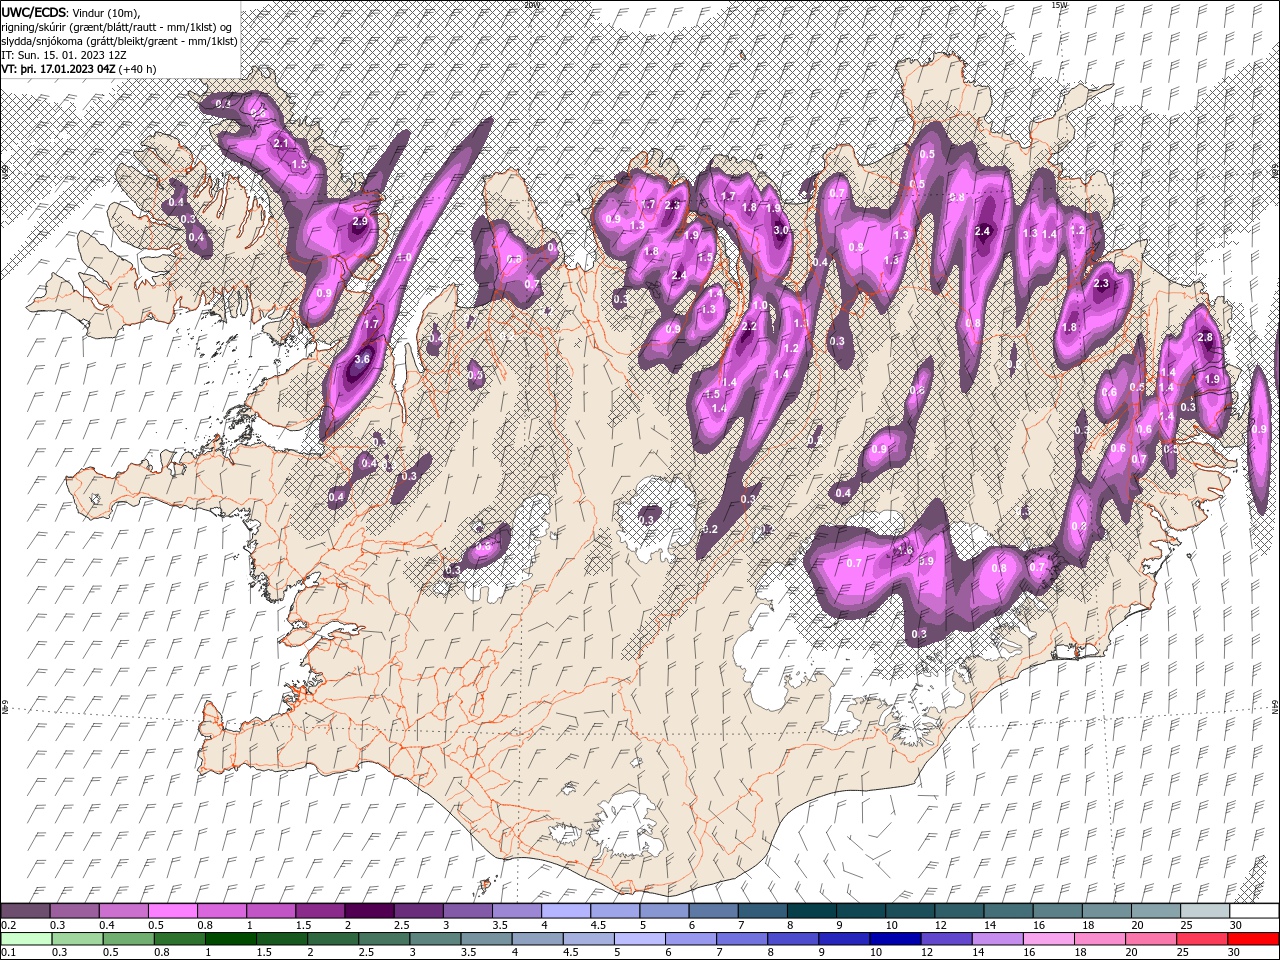Click the UWC/ECDS title in the header
This screenshot has width=1280, height=960.
click(34, 12)
